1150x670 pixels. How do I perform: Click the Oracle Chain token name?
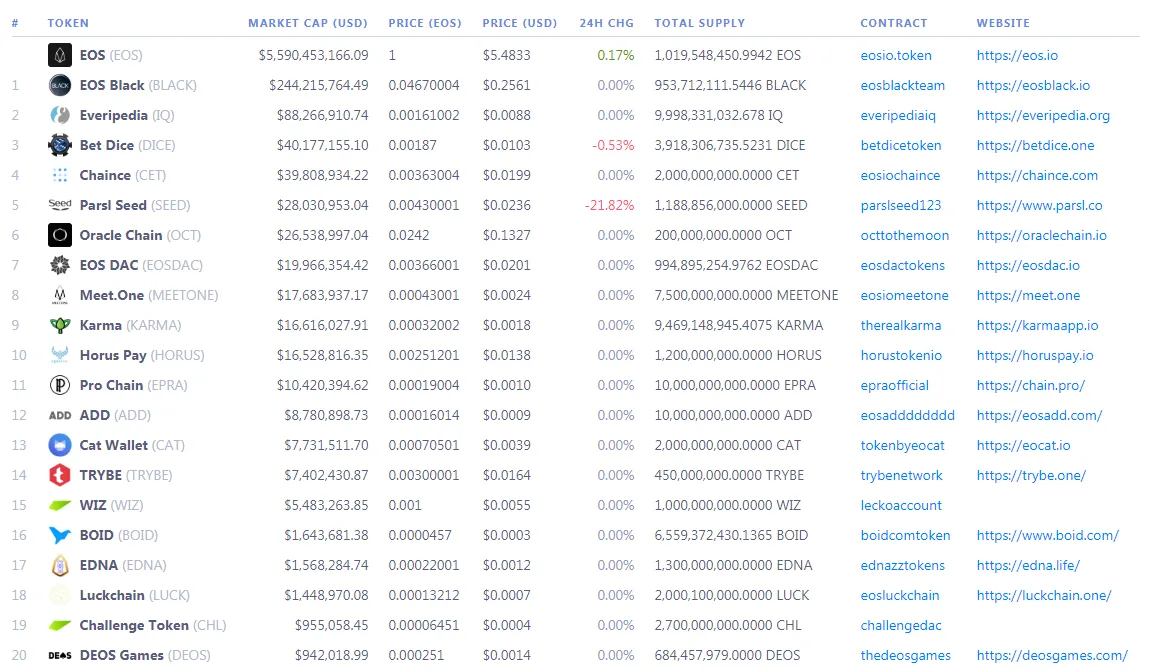pos(121,235)
